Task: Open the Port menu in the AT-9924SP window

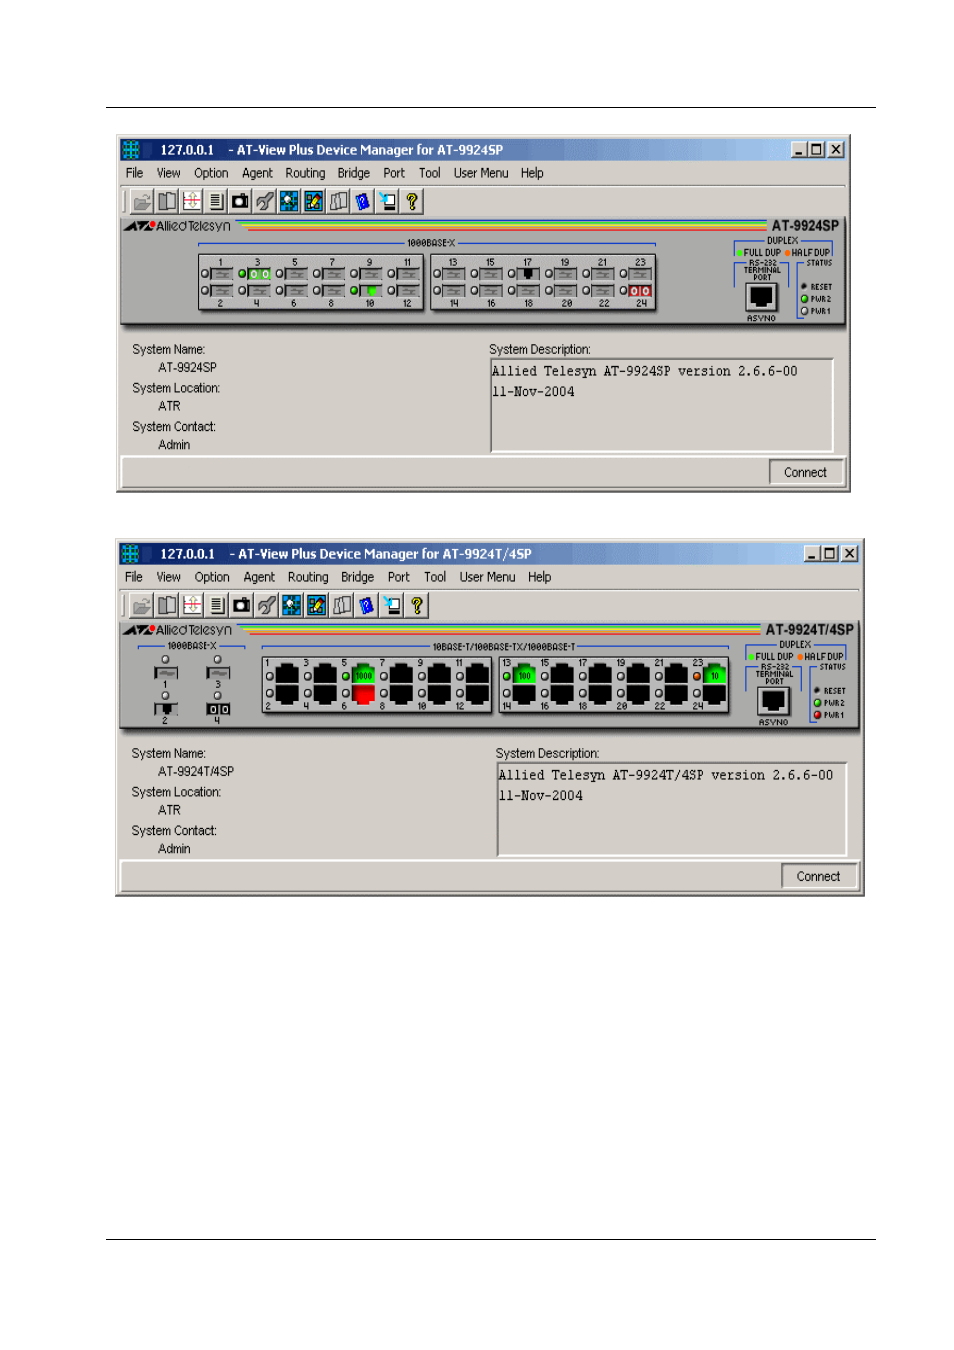Action: tap(394, 173)
